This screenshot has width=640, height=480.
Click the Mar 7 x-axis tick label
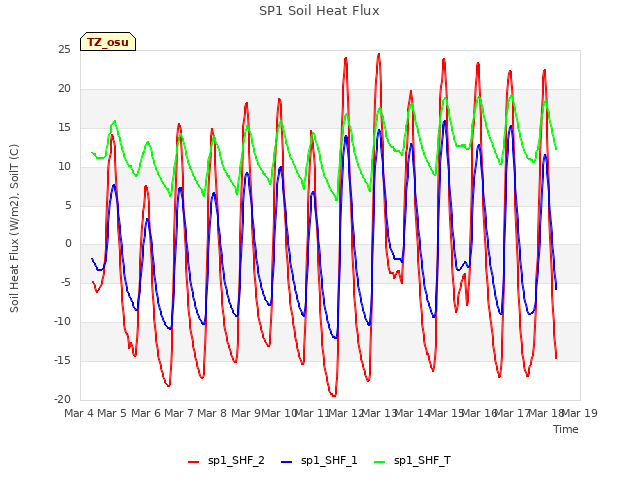click(x=179, y=413)
